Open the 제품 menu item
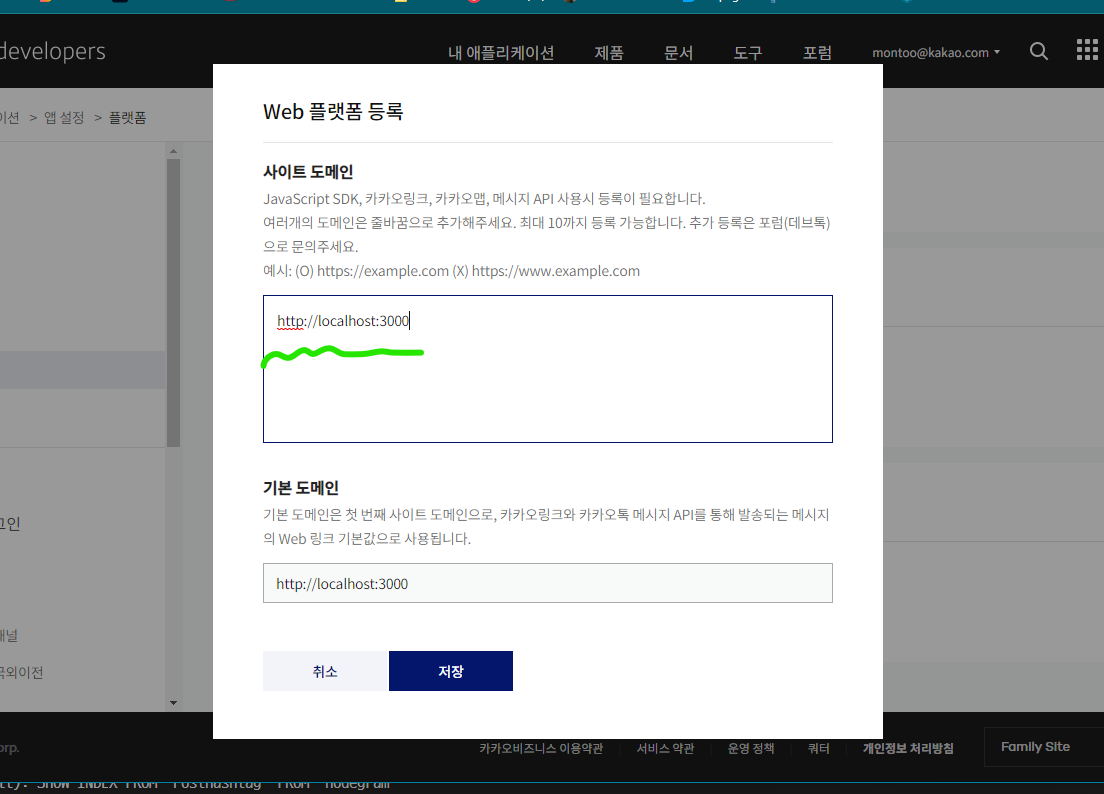The height and width of the screenshot is (794, 1104). pos(609,53)
